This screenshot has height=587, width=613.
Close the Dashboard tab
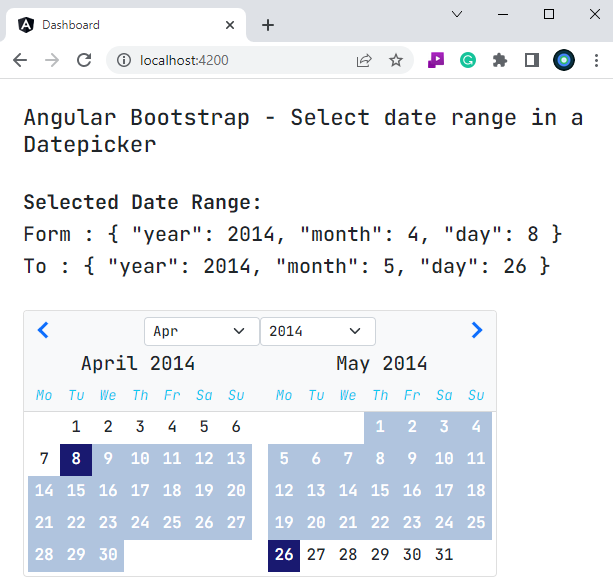coord(230,25)
